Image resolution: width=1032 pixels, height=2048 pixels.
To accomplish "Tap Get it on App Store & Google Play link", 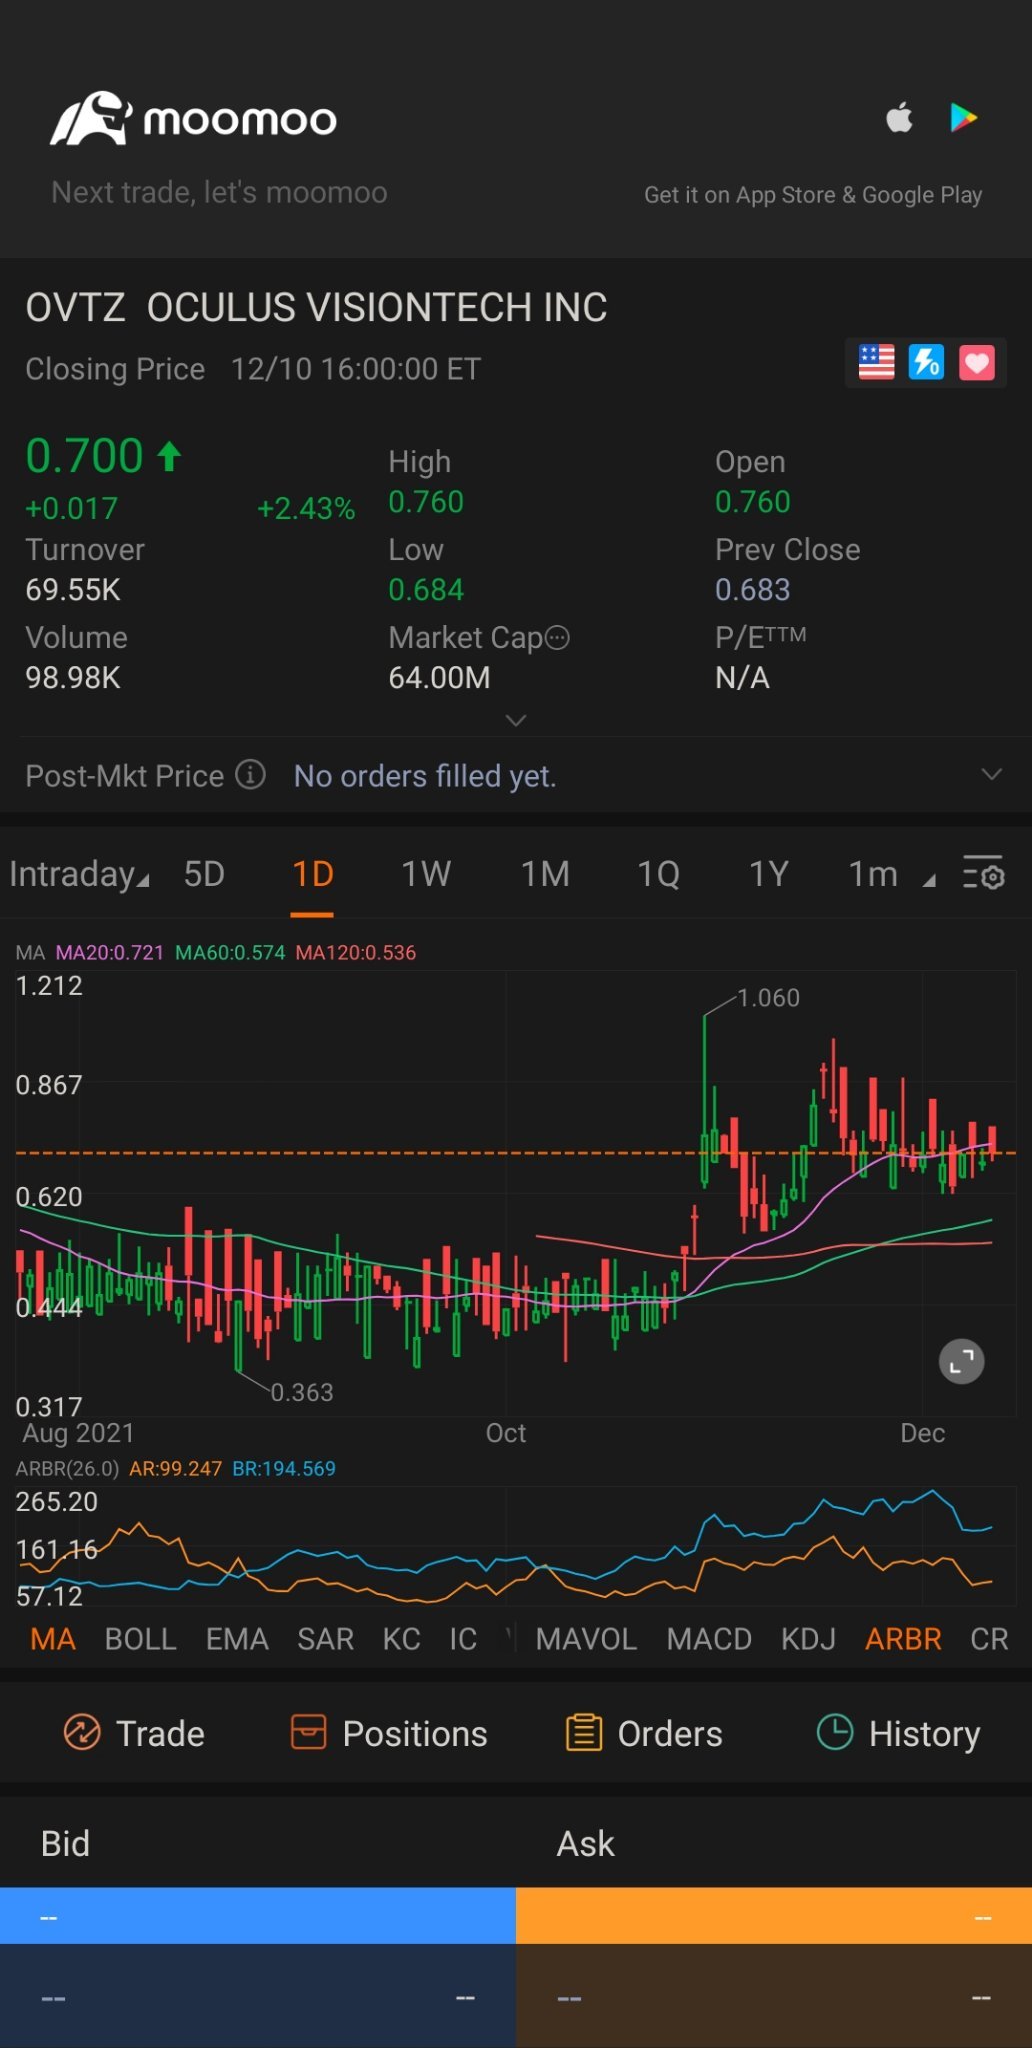I will click(x=813, y=195).
